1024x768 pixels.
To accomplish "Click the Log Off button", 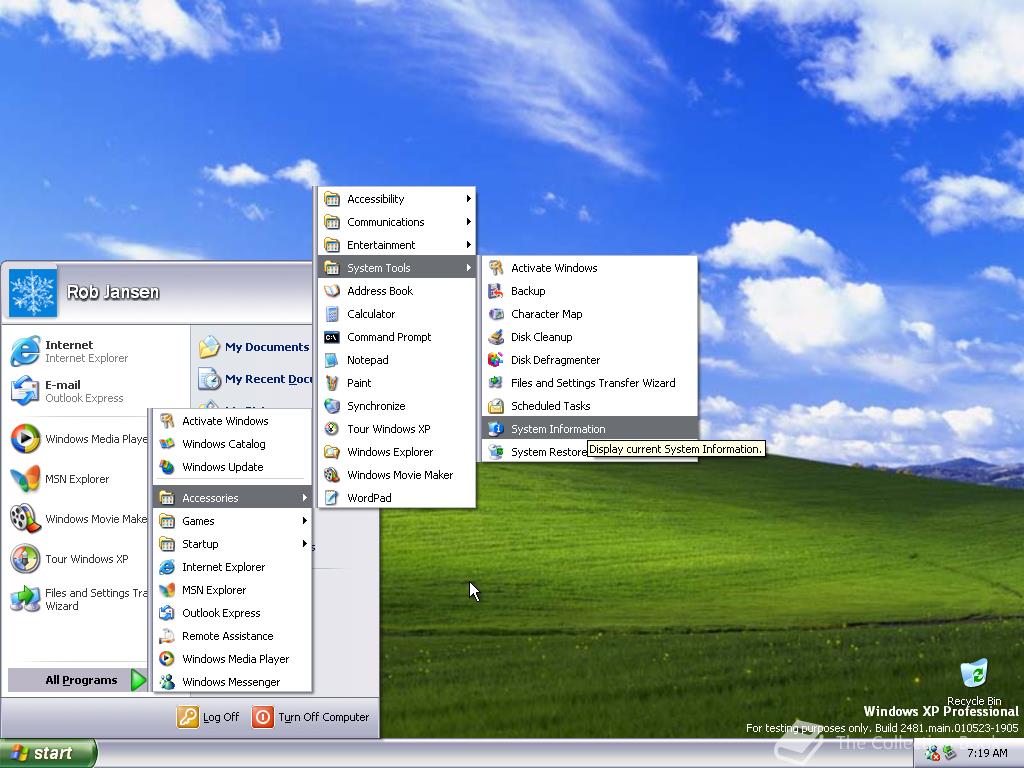I will pyautogui.click(x=208, y=717).
